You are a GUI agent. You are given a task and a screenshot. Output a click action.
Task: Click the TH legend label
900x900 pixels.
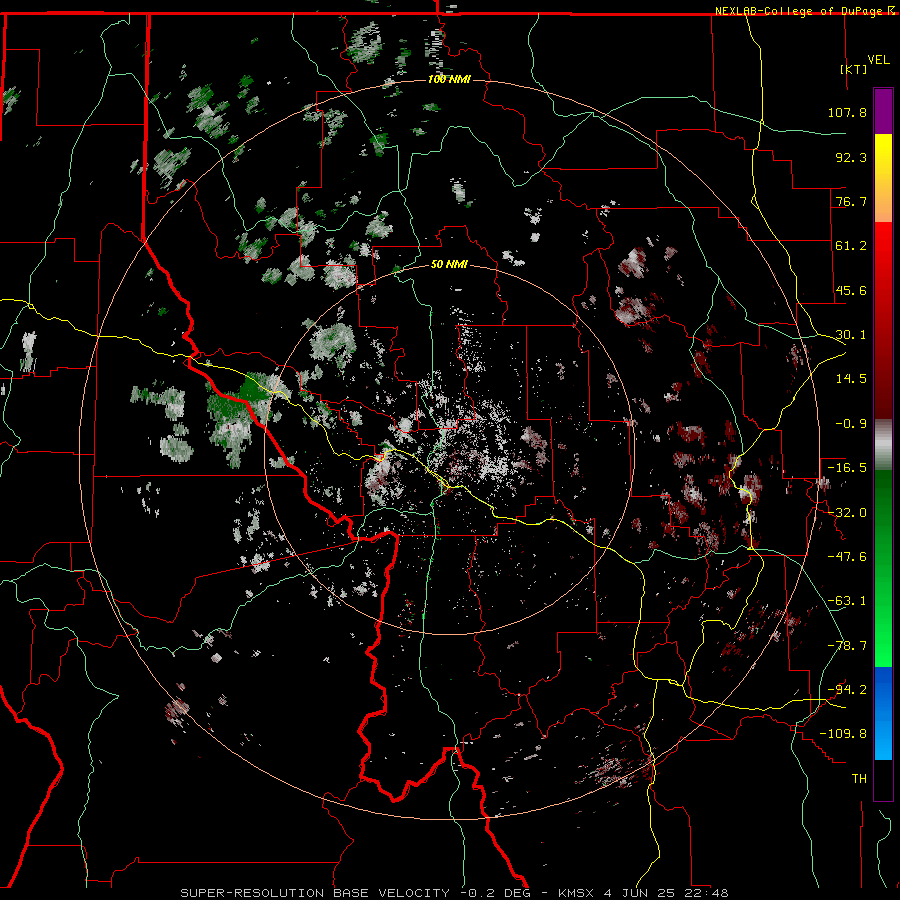[x=859, y=779]
